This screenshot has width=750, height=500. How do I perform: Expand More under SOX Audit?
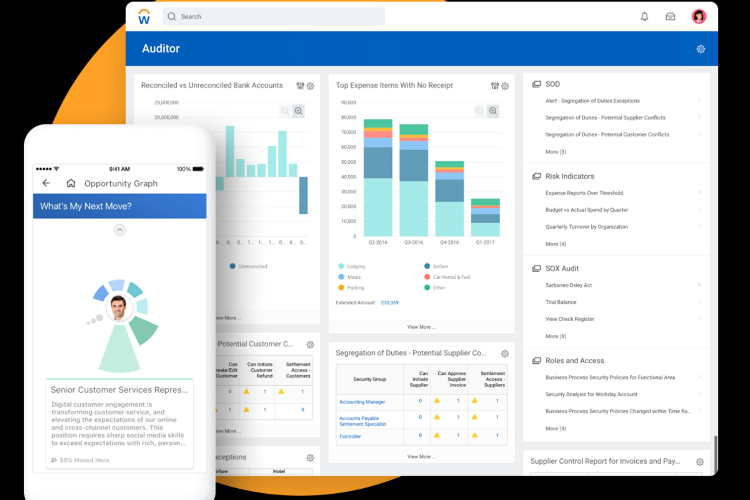pos(555,336)
